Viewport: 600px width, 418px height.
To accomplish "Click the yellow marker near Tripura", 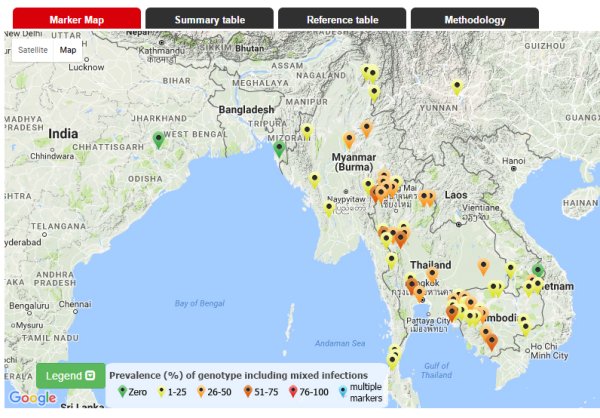I will click(x=307, y=131).
